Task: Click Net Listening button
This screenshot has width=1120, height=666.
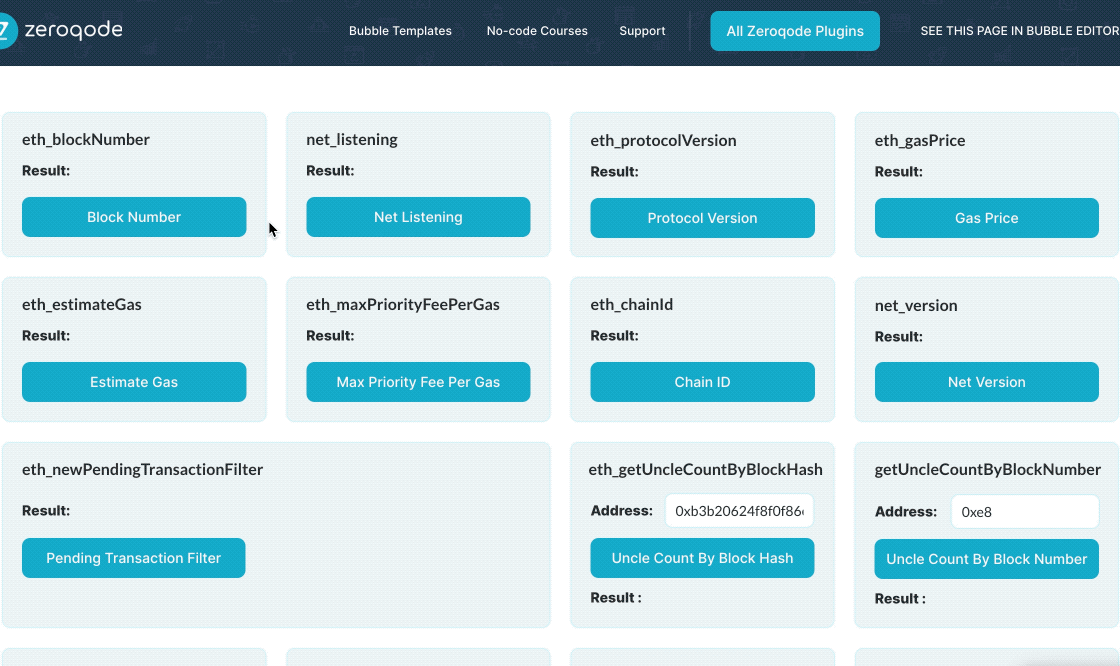Action: 419,217
